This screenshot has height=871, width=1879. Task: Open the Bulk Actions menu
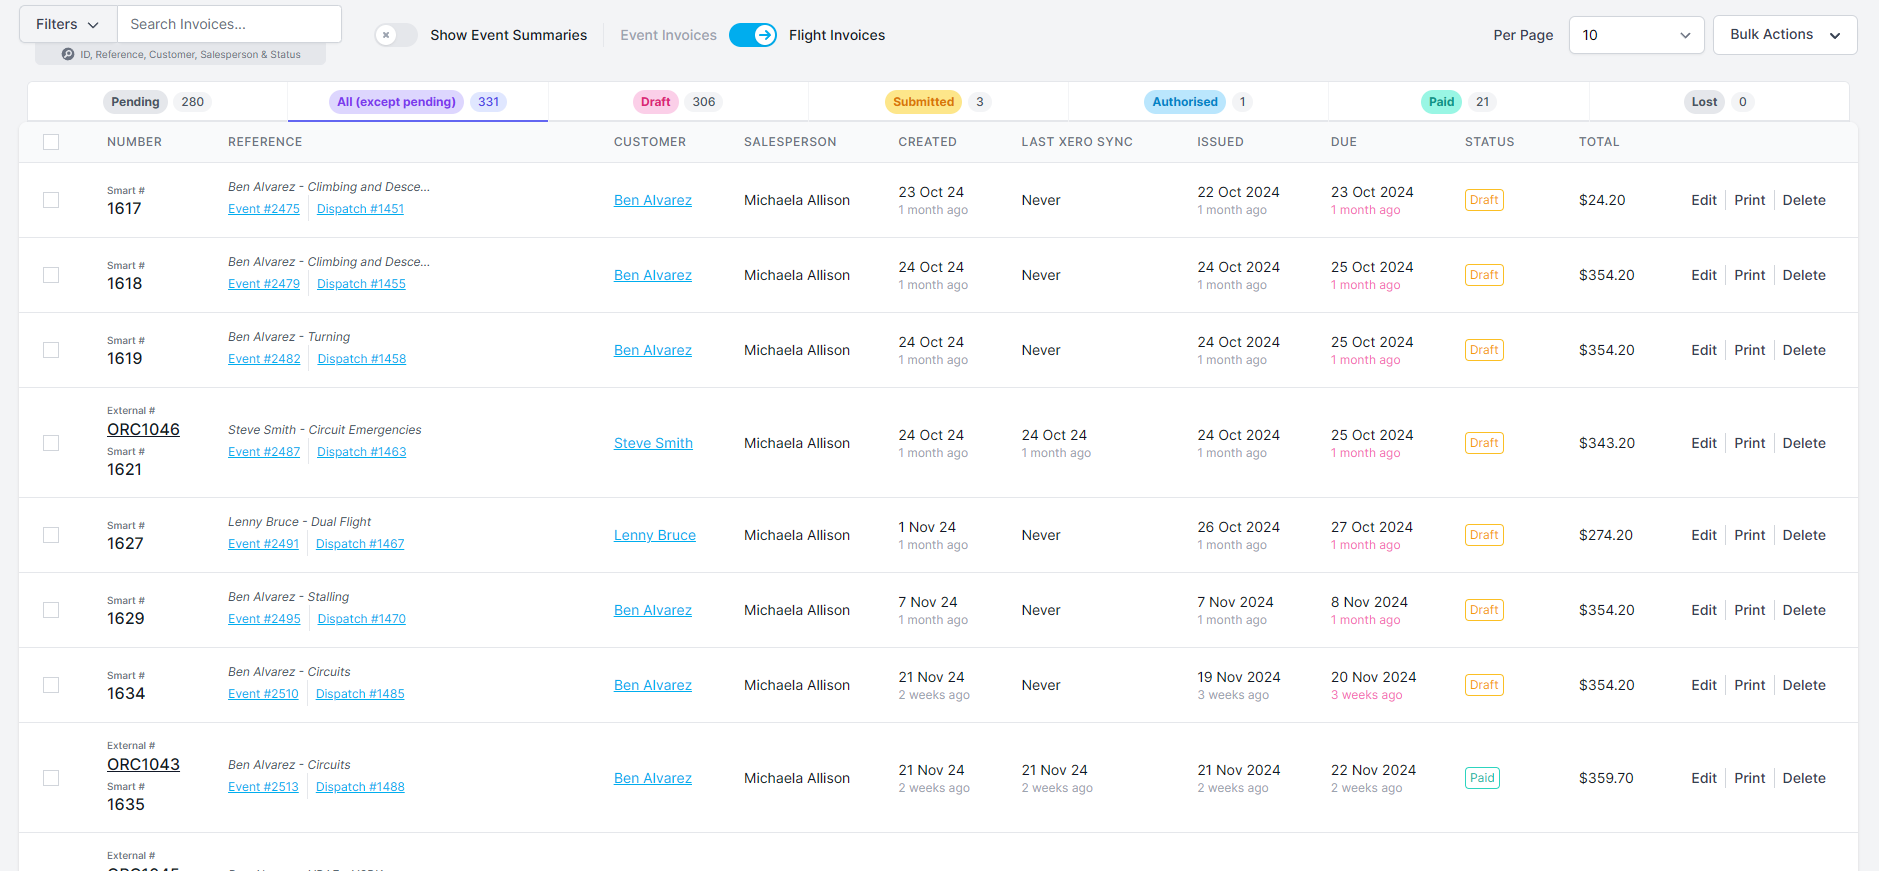click(1784, 35)
